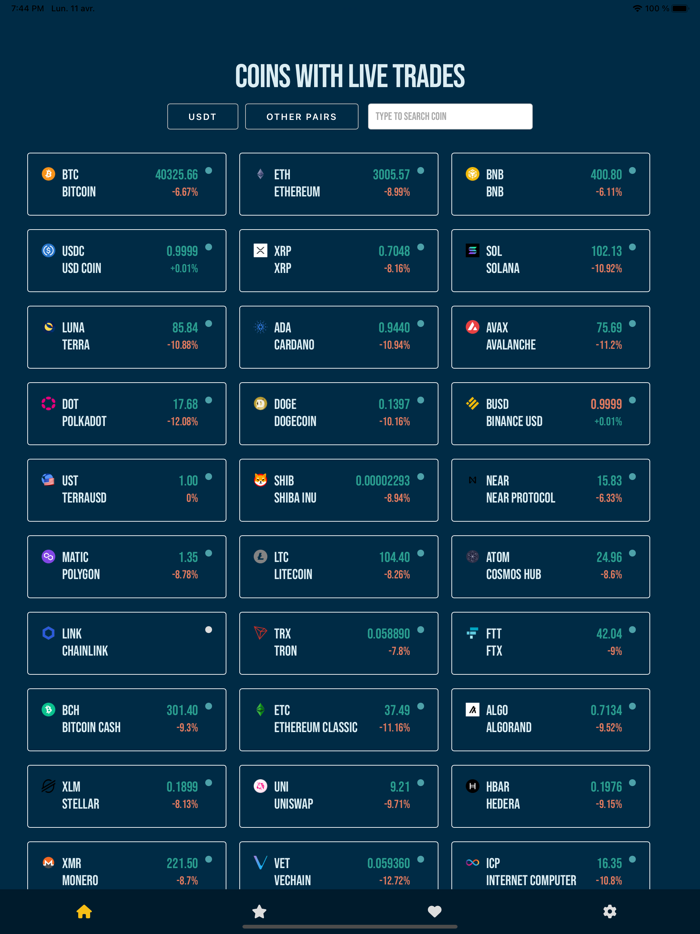The image size is (700, 934).
Task: Tap the heart icon in the bottom navigation
Action: click(434, 911)
